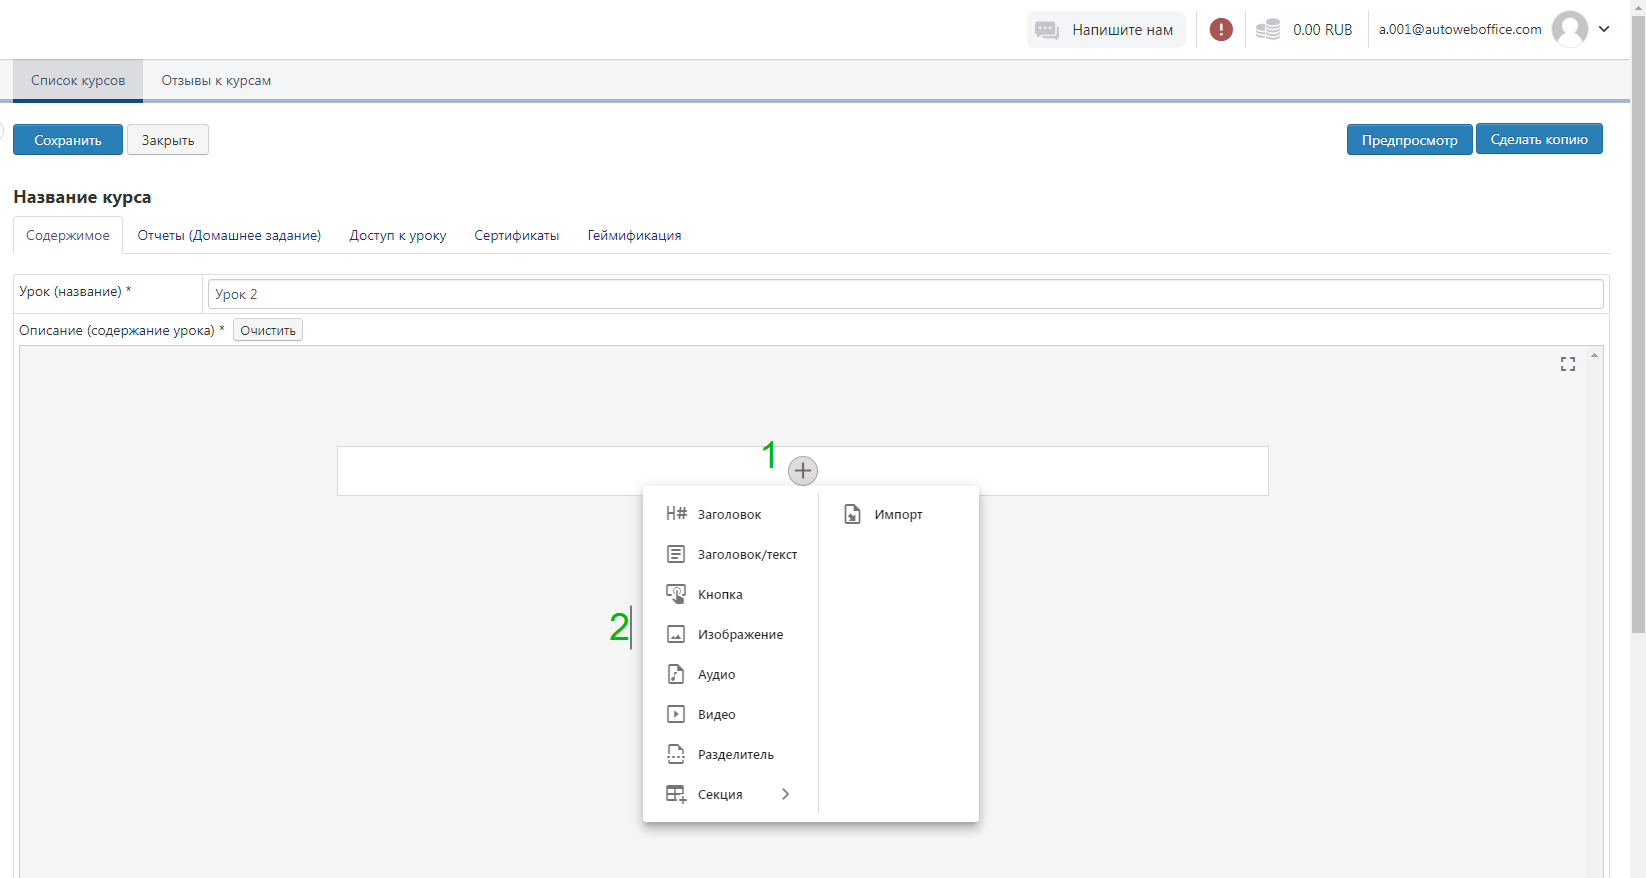Switch to Геймификация tab

pyautogui.click(x=634, y=236)
